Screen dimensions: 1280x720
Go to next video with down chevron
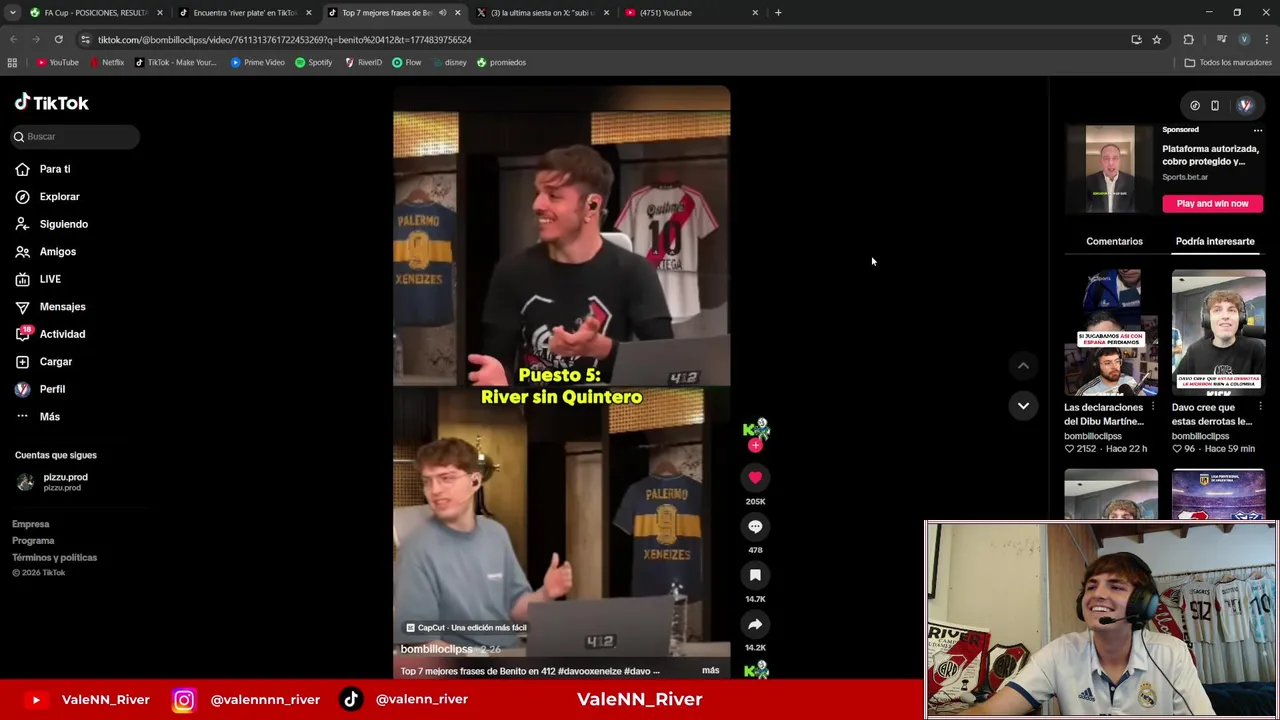click(x=1023, y=405)
